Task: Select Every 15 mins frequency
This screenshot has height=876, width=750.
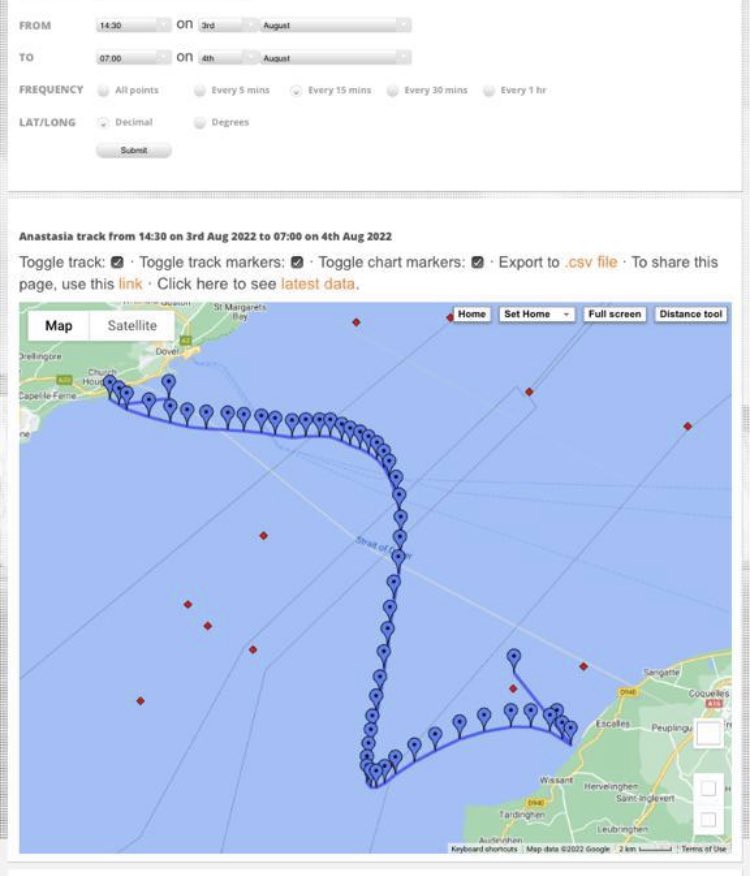Action: click(296, 91)
